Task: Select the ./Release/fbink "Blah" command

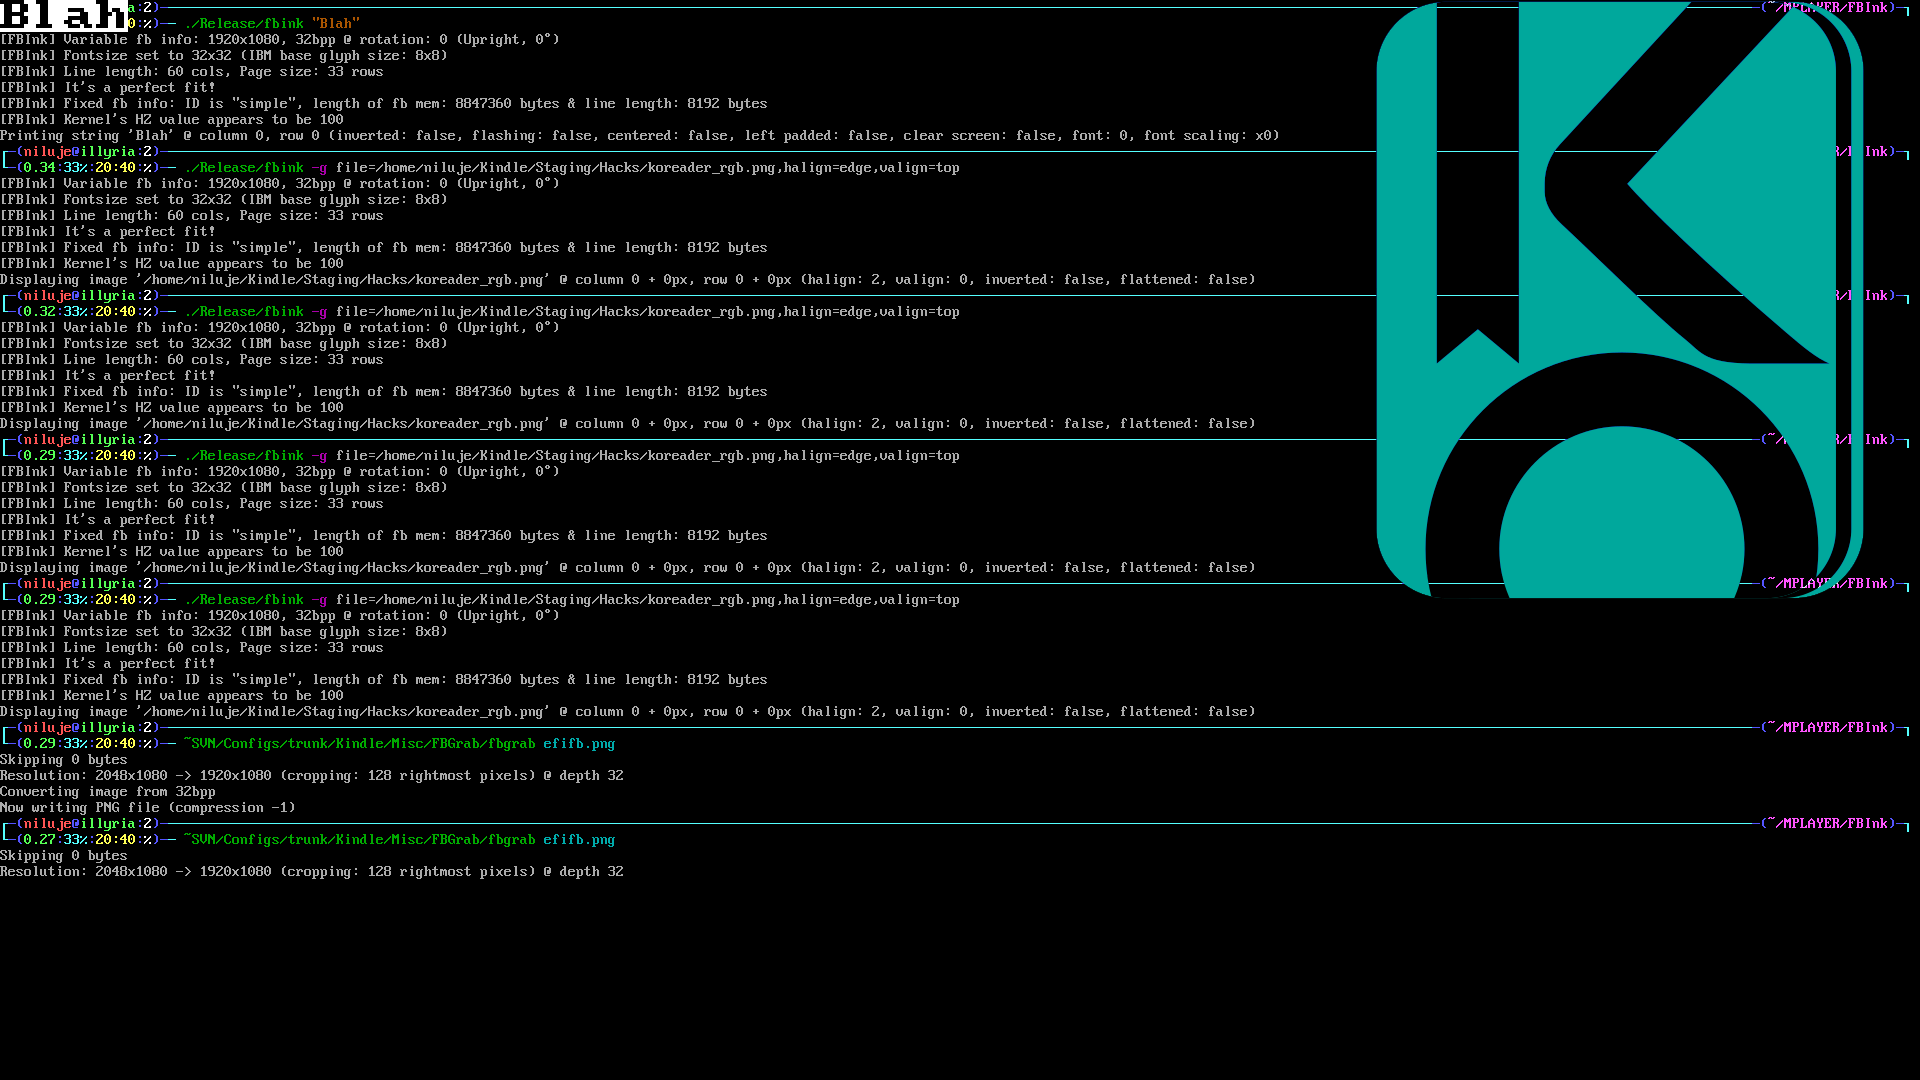Action: pyautogui.click(x=271, y=24)
